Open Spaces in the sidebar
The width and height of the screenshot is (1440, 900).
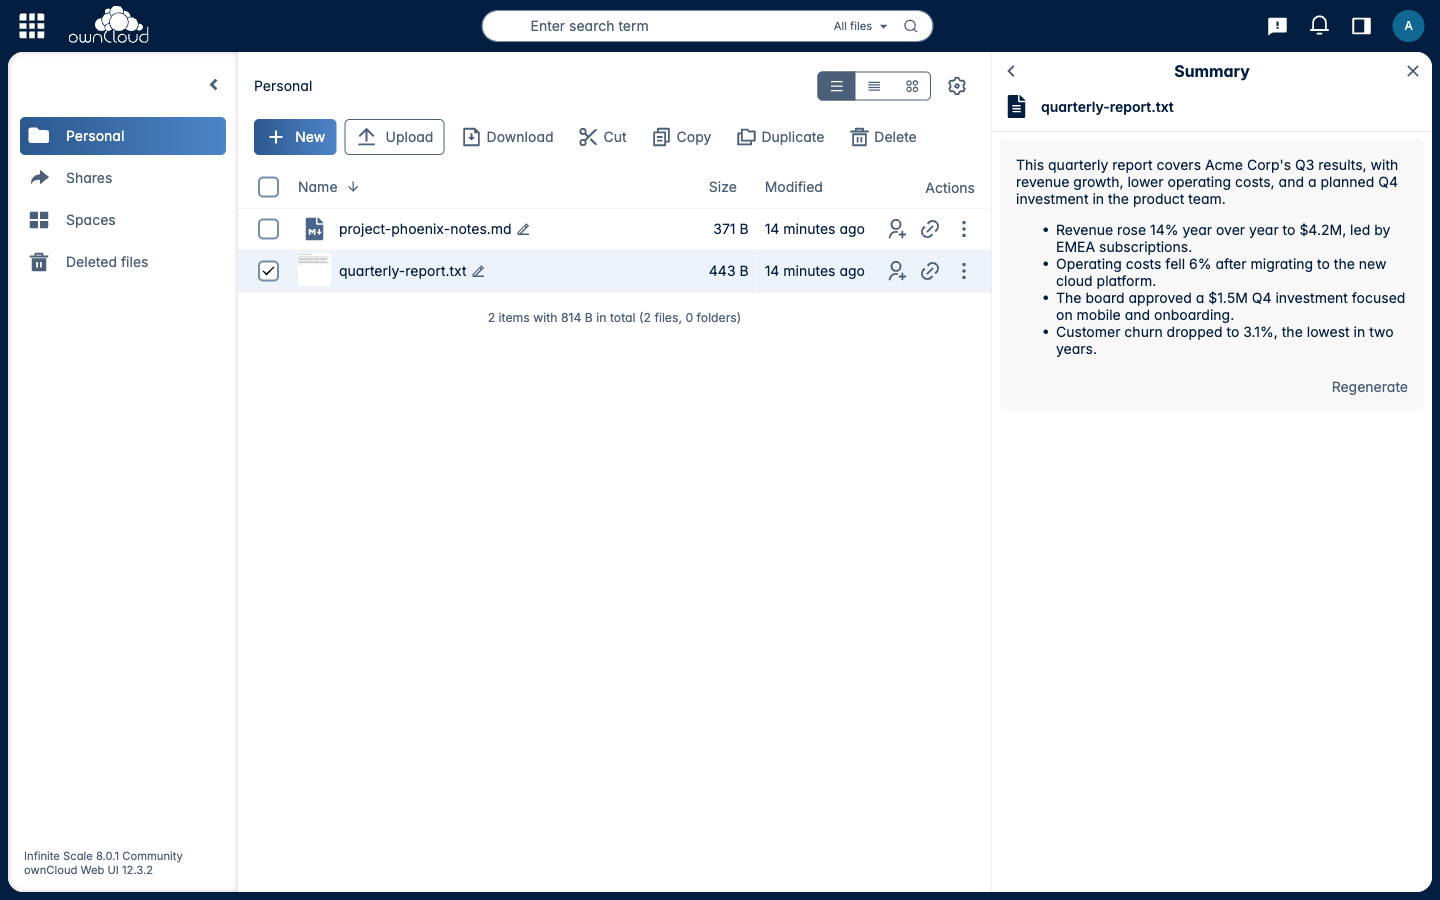point(123,220)
